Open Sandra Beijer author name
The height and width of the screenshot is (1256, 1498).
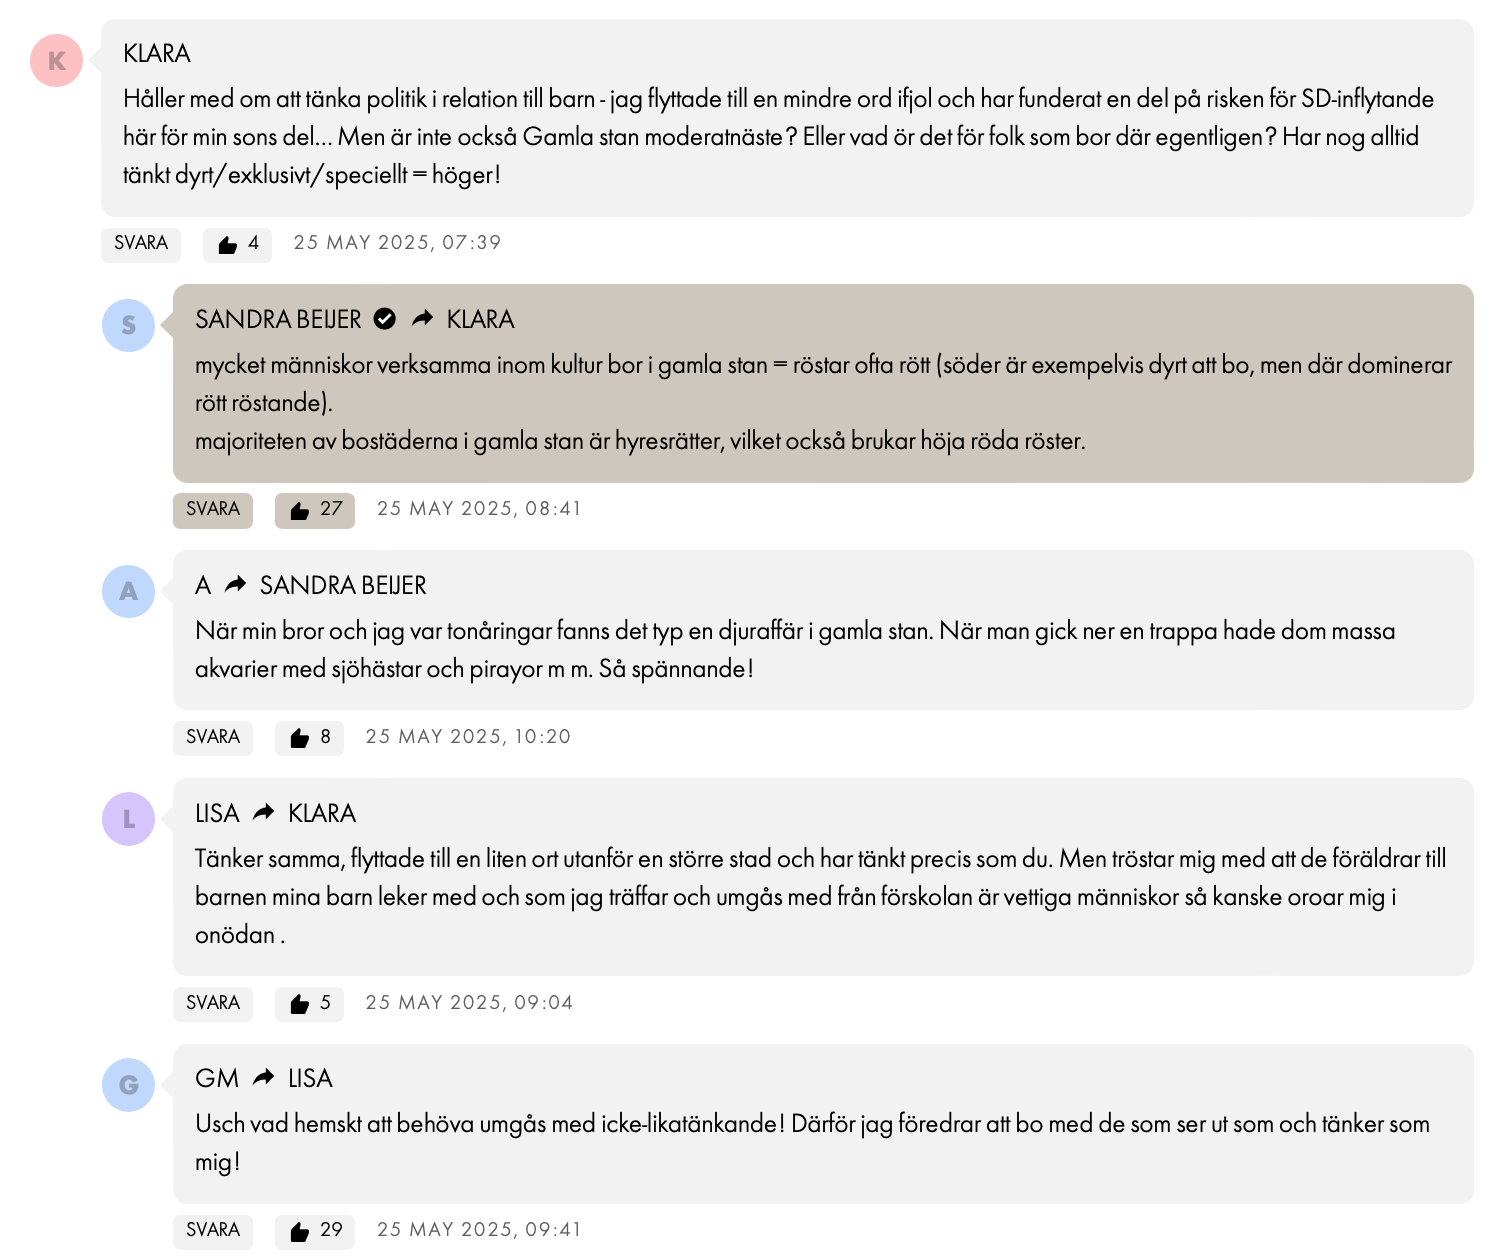tap(278, 319)
